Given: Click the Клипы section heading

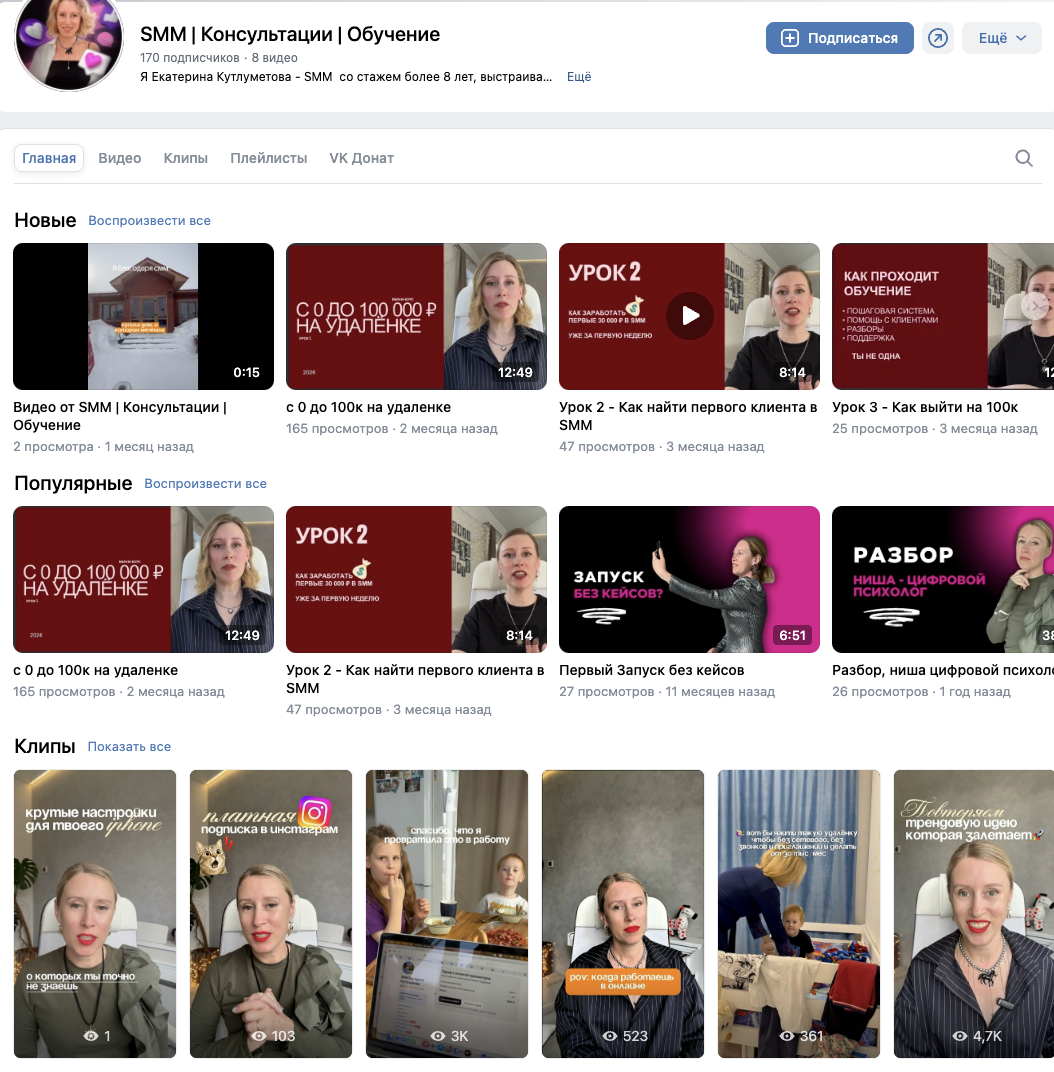Looking at the screenshot, I should (44, 746).
